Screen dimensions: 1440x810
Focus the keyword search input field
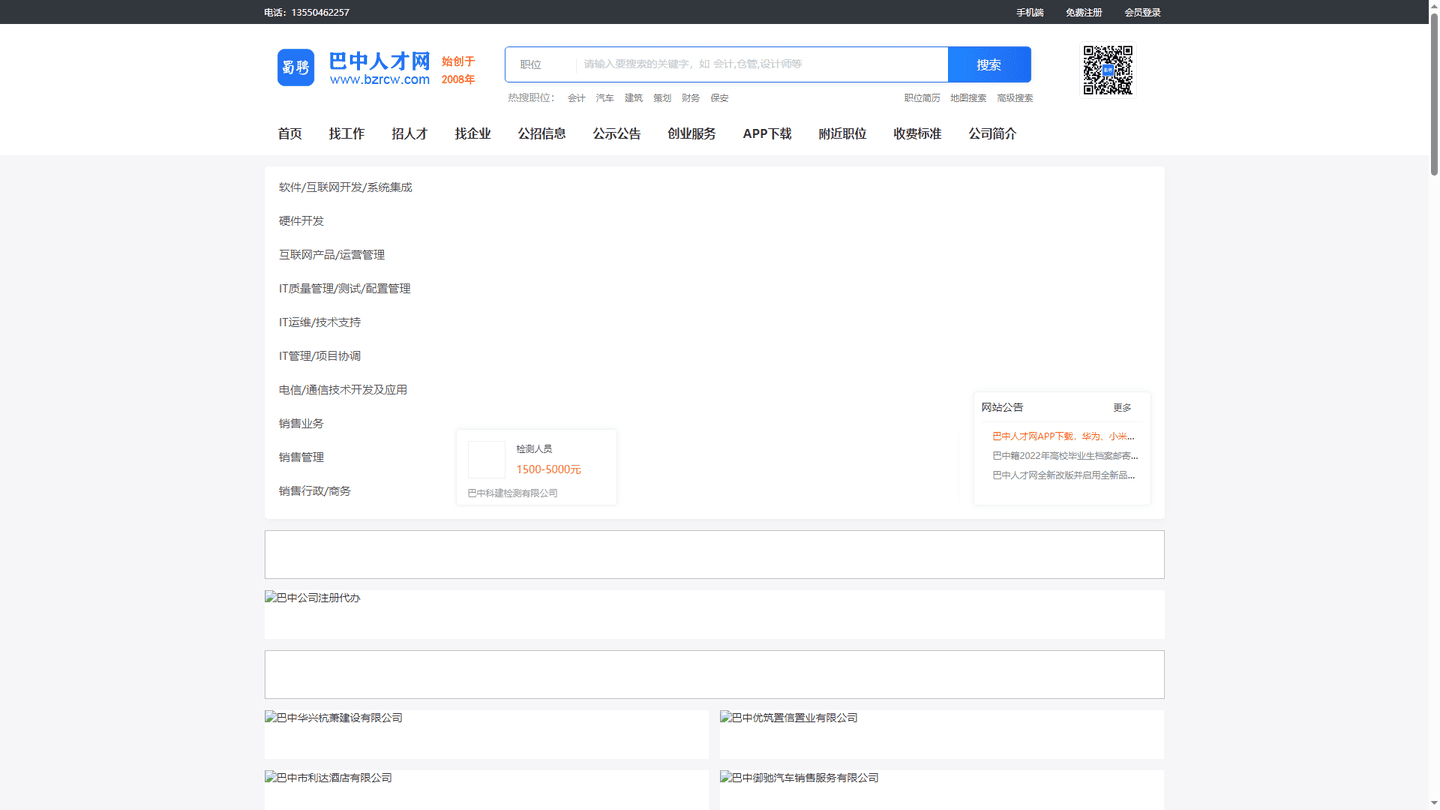762,64
